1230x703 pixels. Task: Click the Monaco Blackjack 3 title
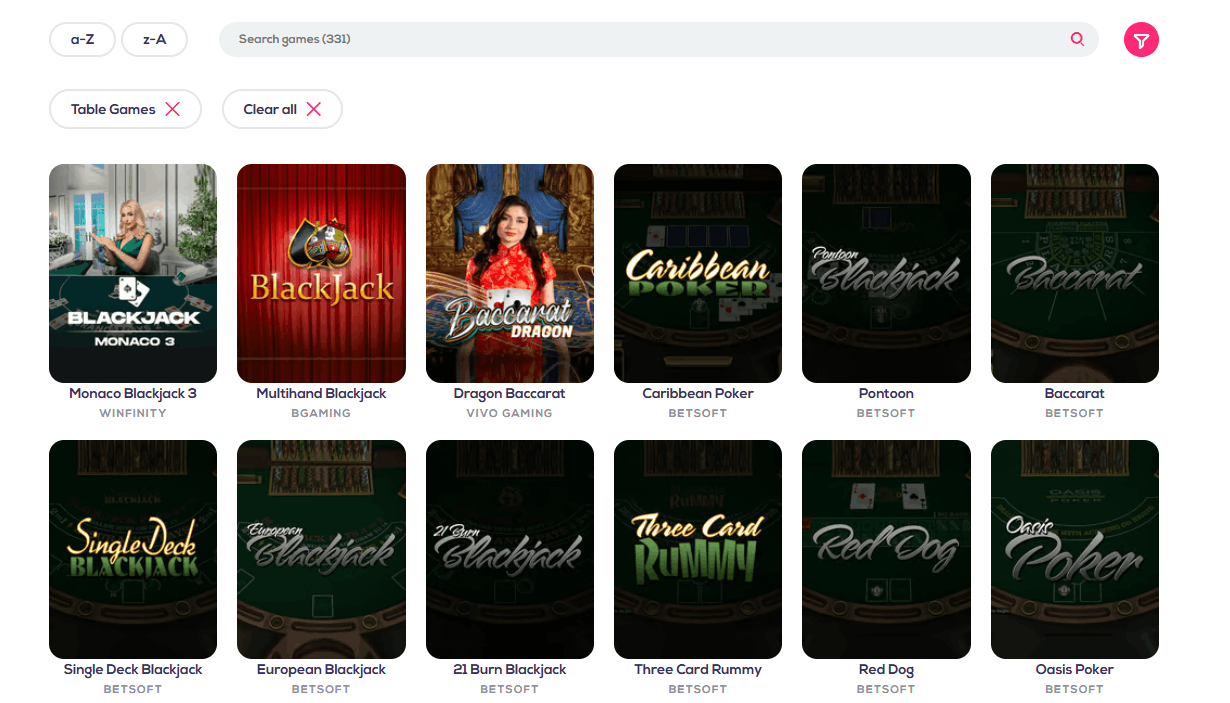coord(133,393)
